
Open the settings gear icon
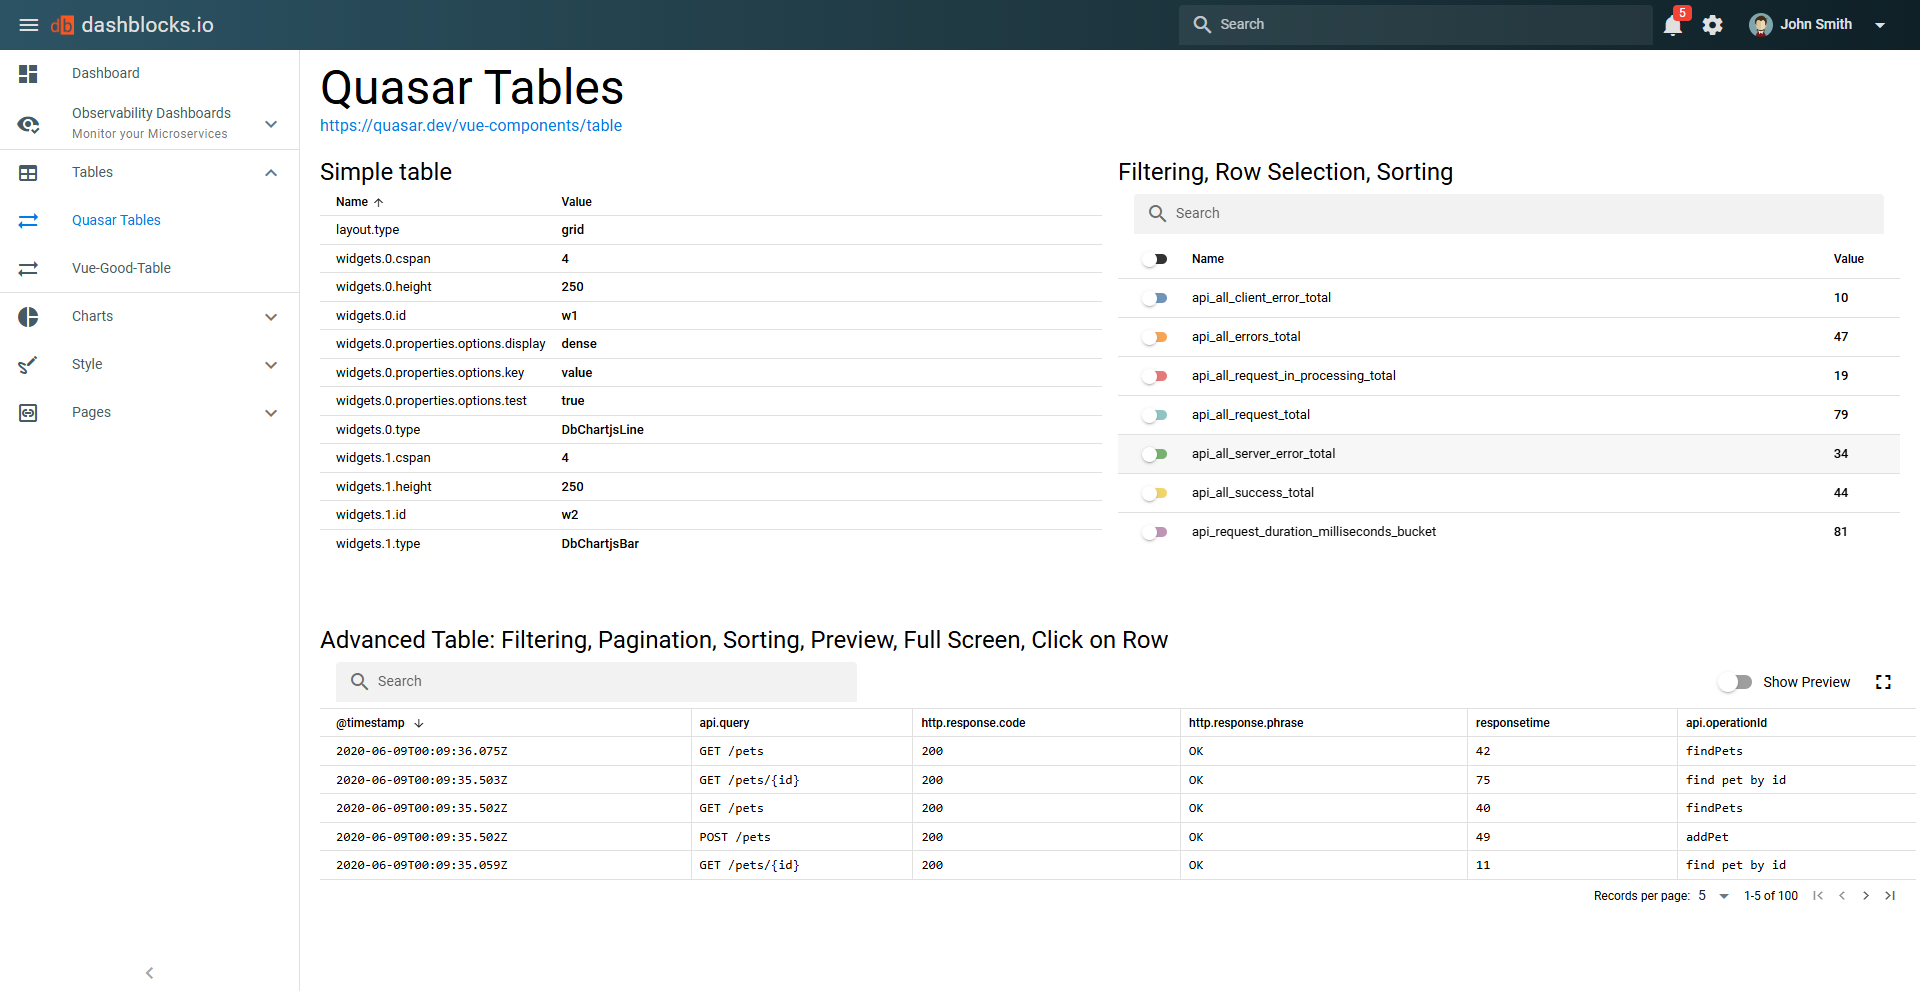pyautogui.click(x=1713, y=25)
